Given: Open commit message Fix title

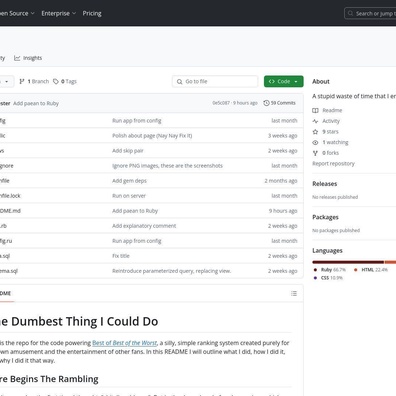Looking at the screenshot, I should [121, 256].
